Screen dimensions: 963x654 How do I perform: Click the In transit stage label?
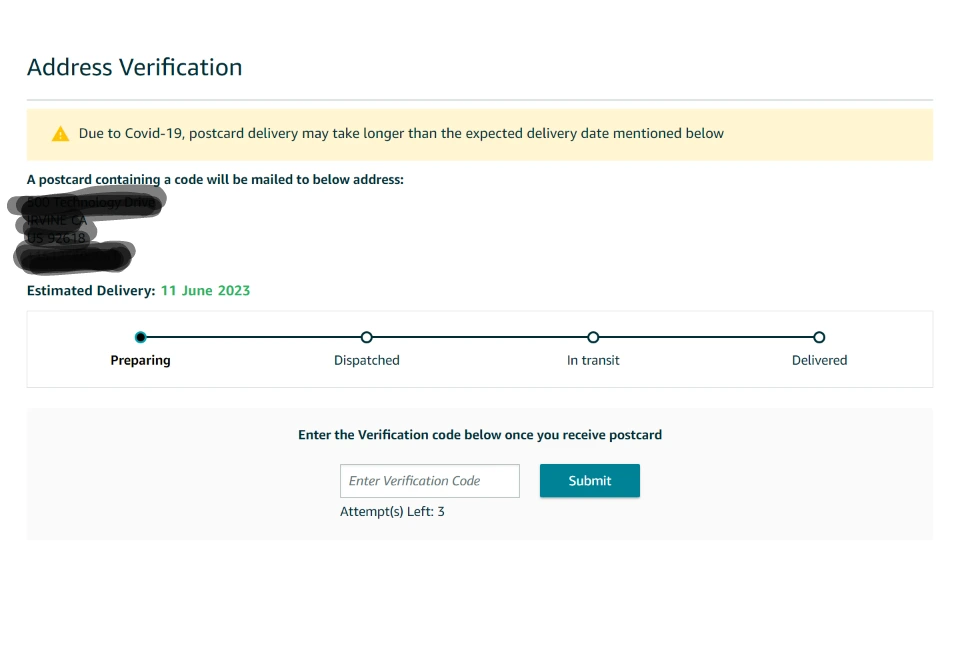pyautogui.click(x=593, y=360)
